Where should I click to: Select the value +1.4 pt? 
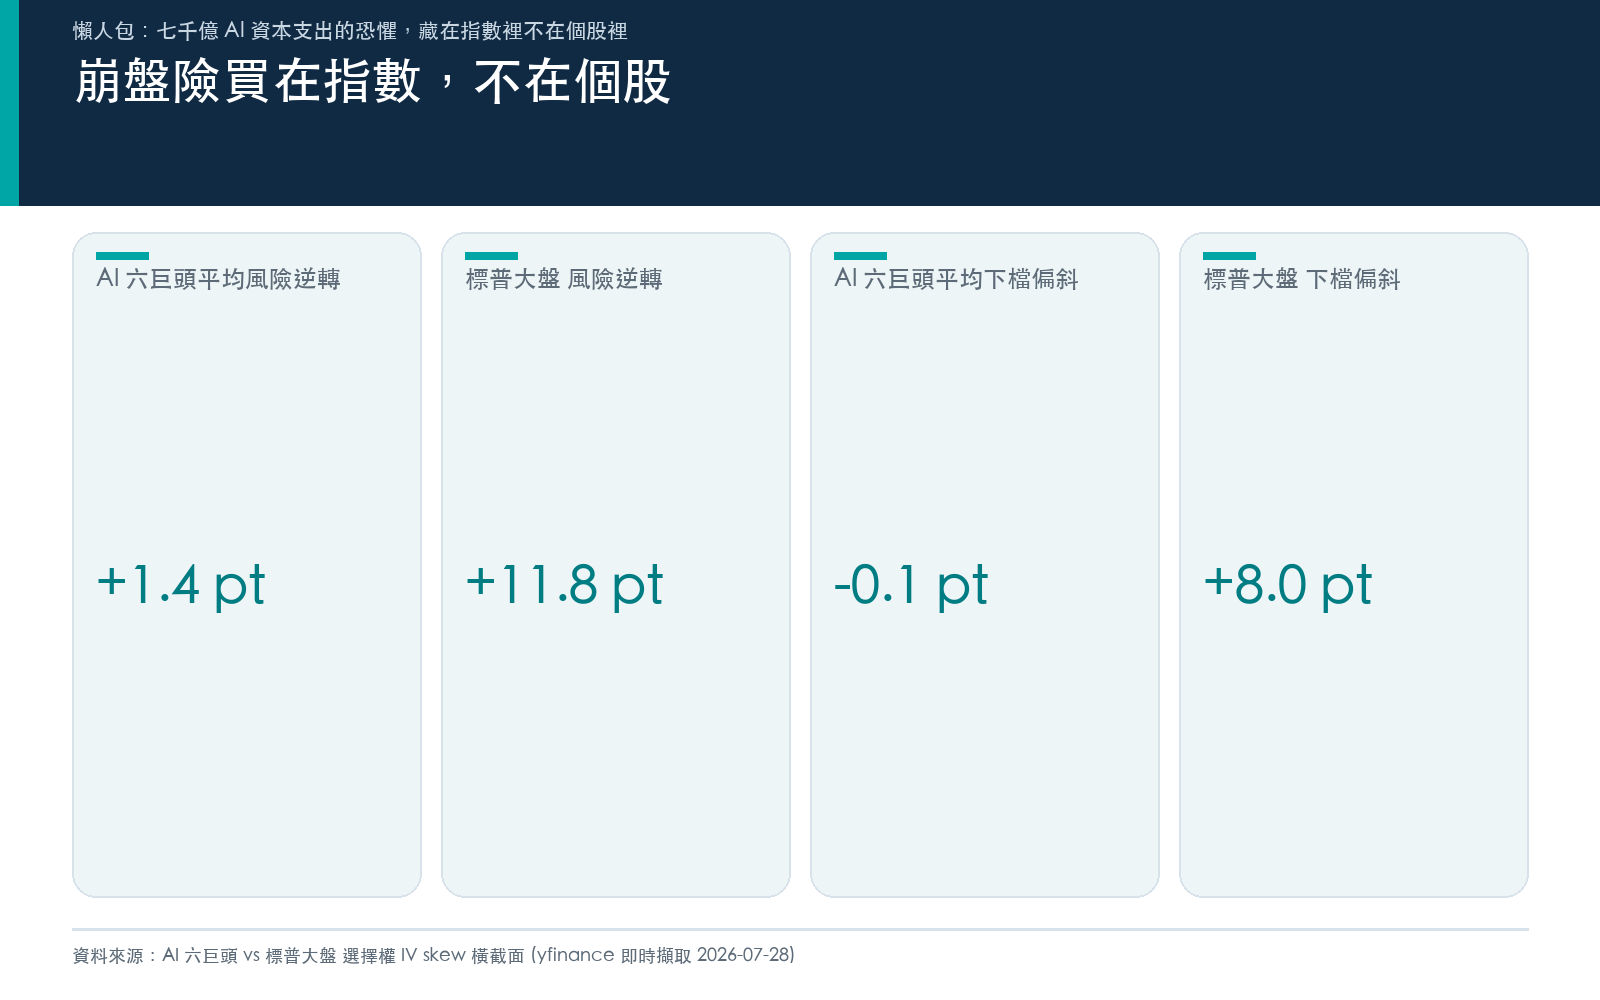point(181,585)
